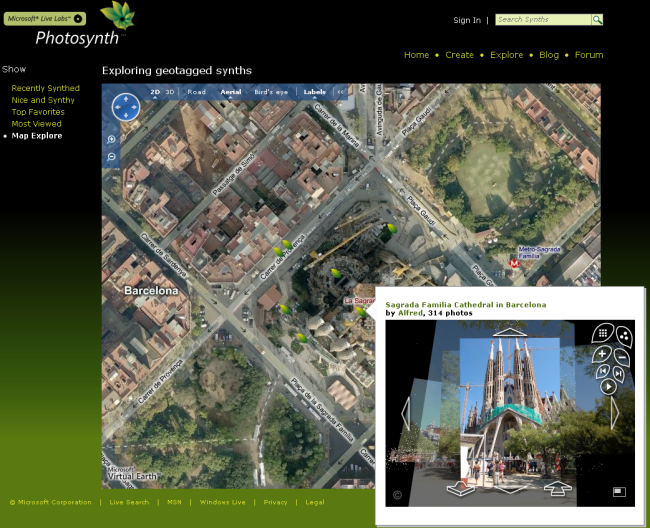
Task: Show Nice and Synthy list
Action: 43,100
